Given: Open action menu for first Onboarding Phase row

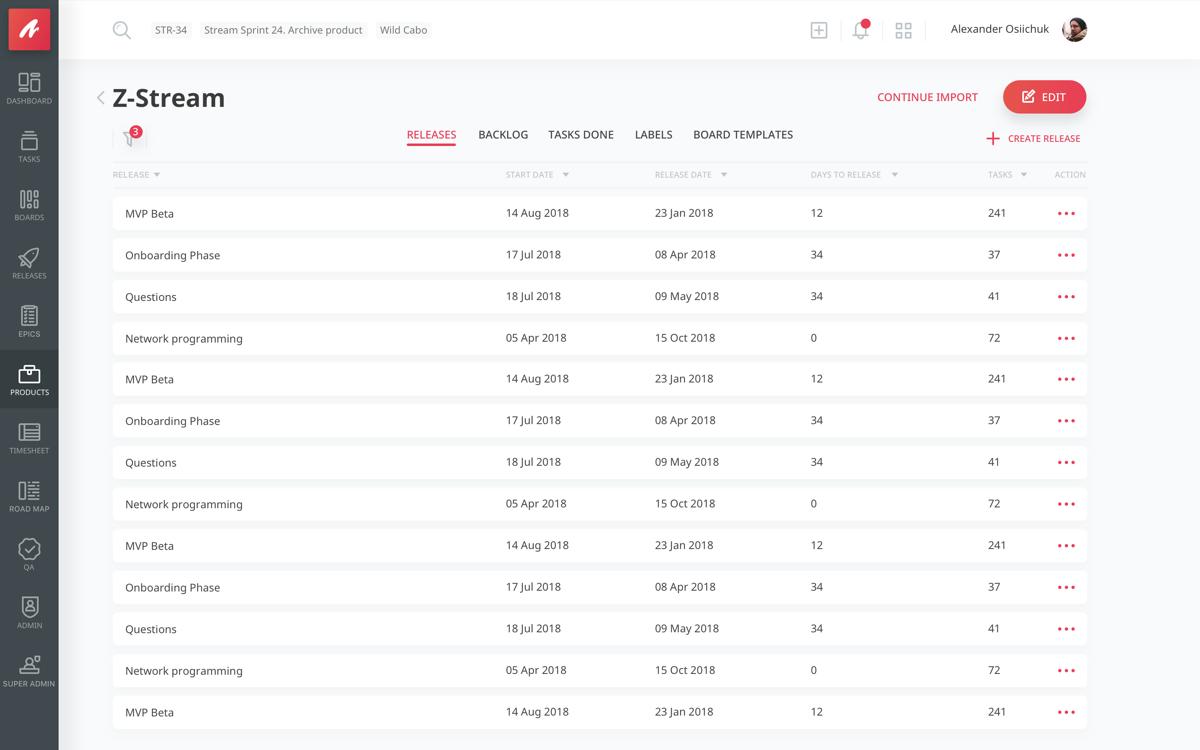Looking at the screenshot, I should point(1066,255).
